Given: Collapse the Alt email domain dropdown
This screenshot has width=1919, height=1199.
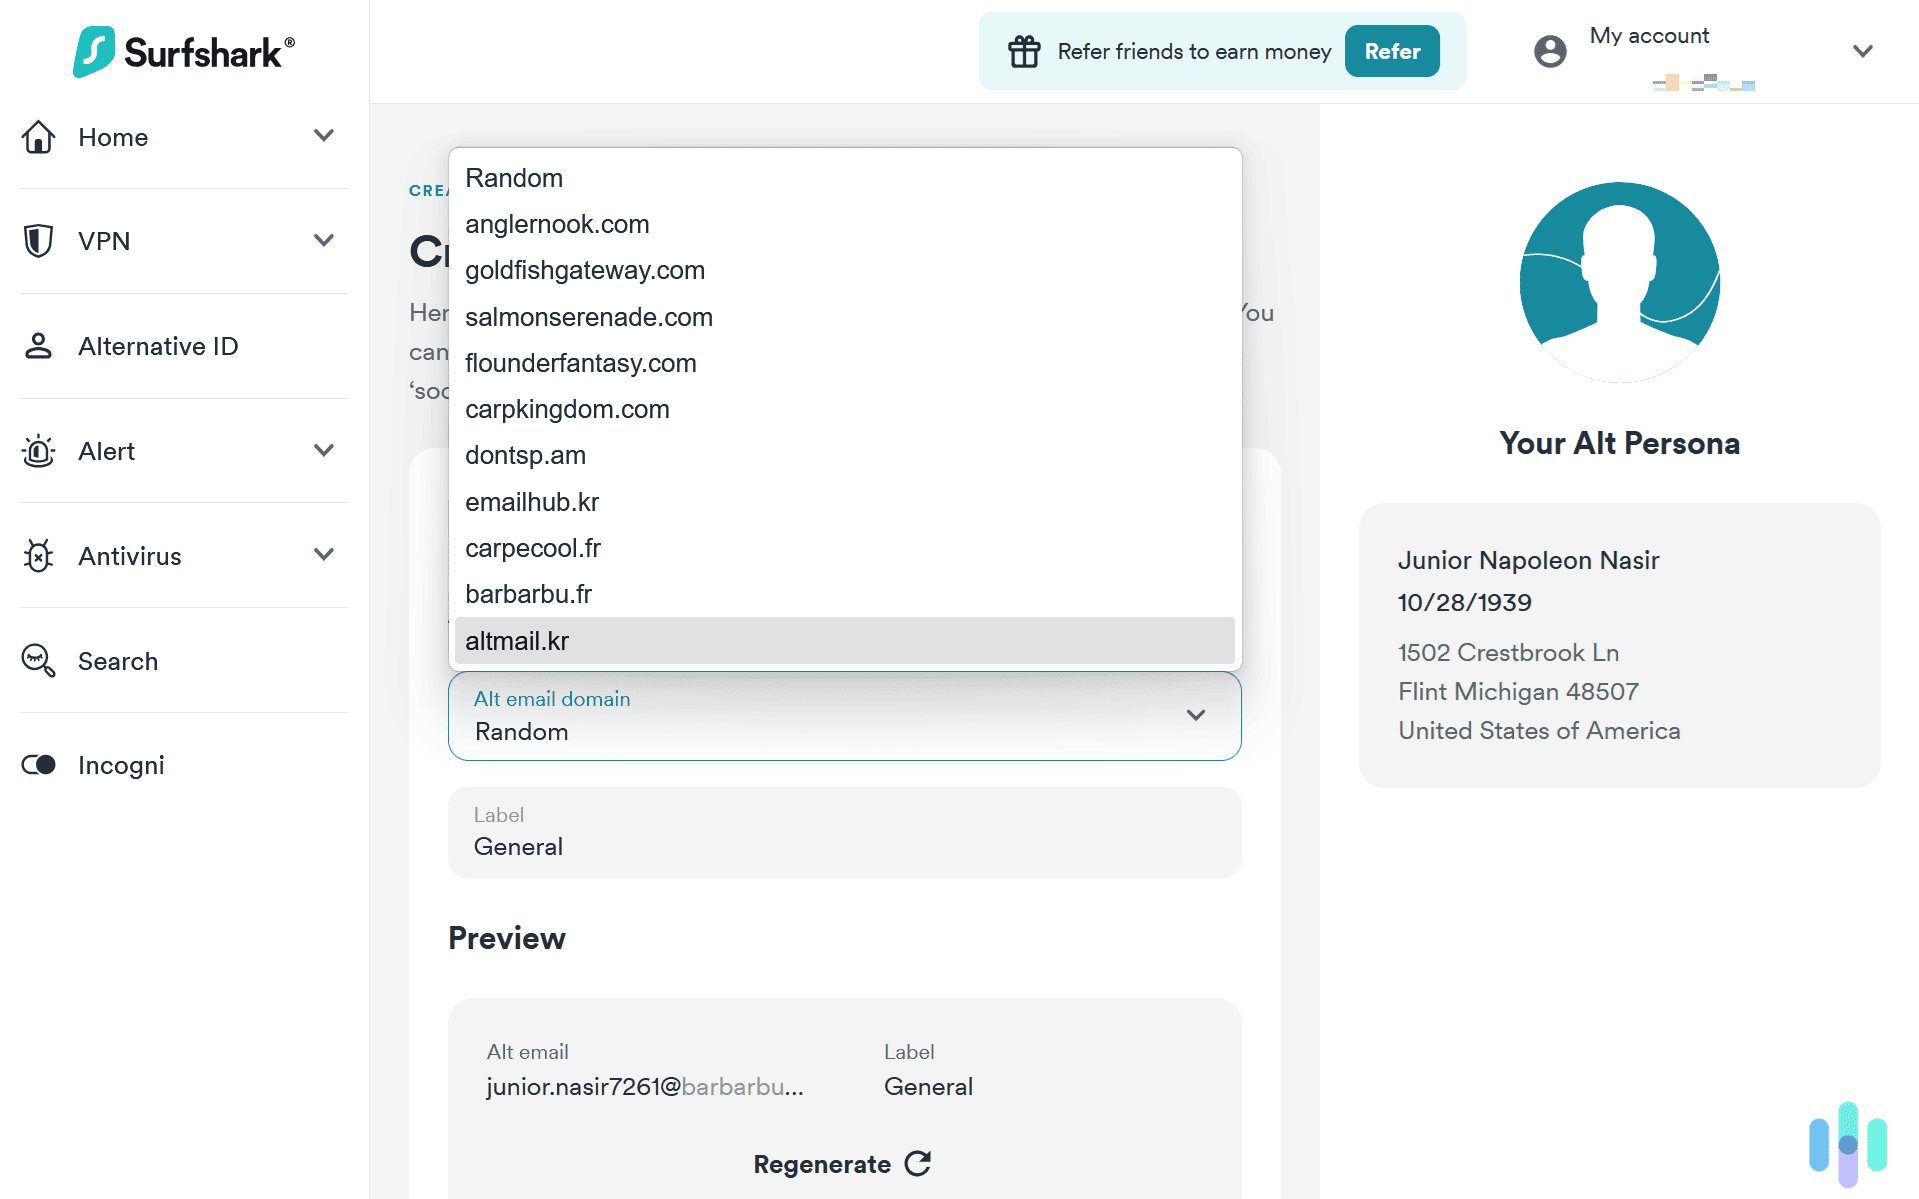Looking at the screenshot, I should coord(1195,715).
